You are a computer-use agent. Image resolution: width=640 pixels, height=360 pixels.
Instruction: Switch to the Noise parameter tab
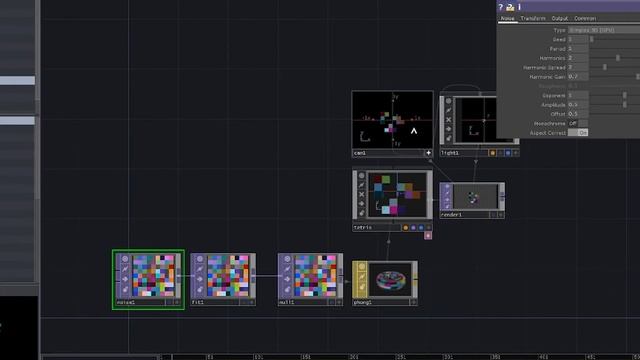(x=507, y=18)
